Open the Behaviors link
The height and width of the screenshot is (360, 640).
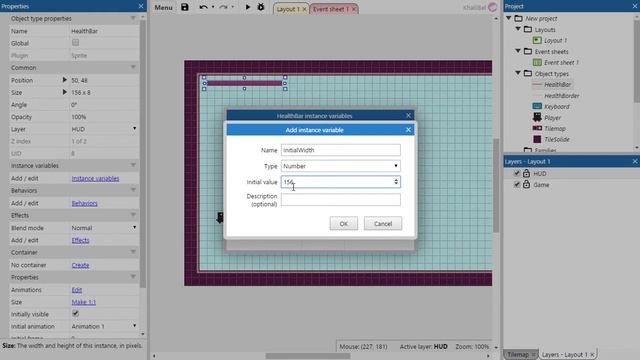click(84, 203)
